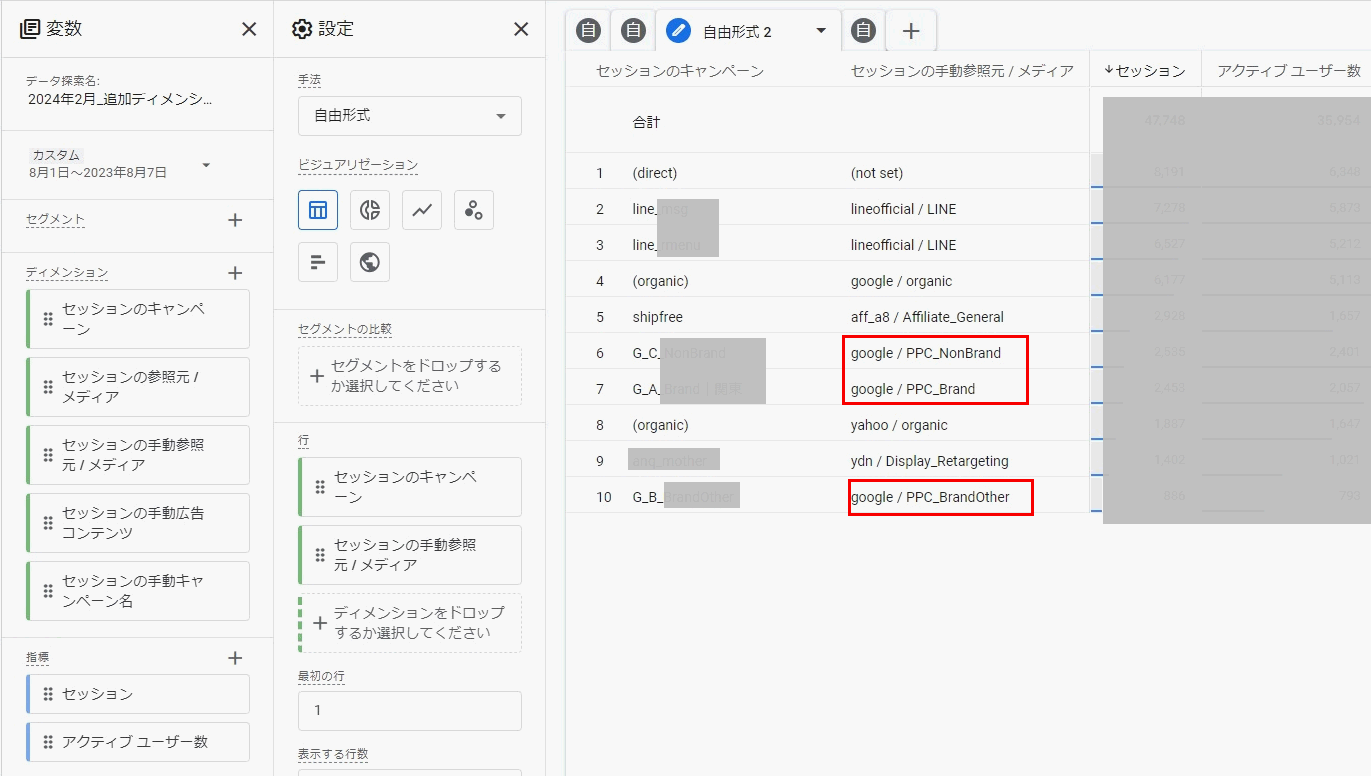Click the ↓セッション column header

coord(1145,71)
